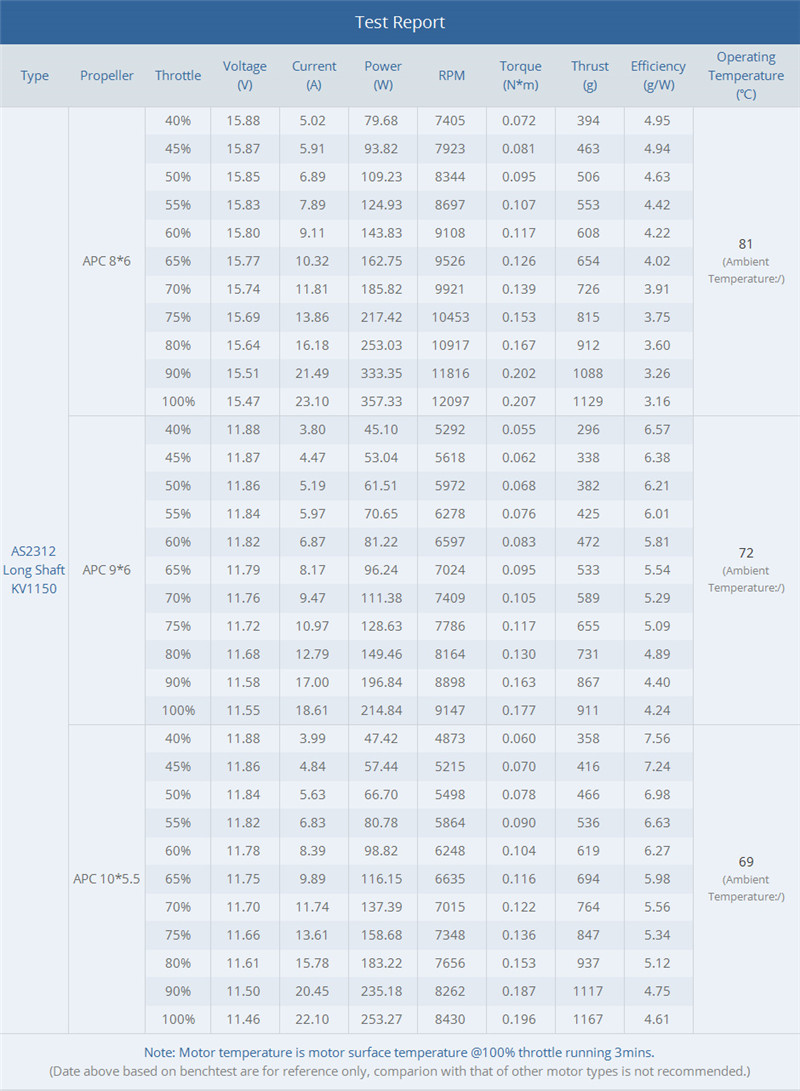The height and width of the screenshot is (1091, 800).
Task: Click thrust value 1129 in the table
Action: coord(588,401)
